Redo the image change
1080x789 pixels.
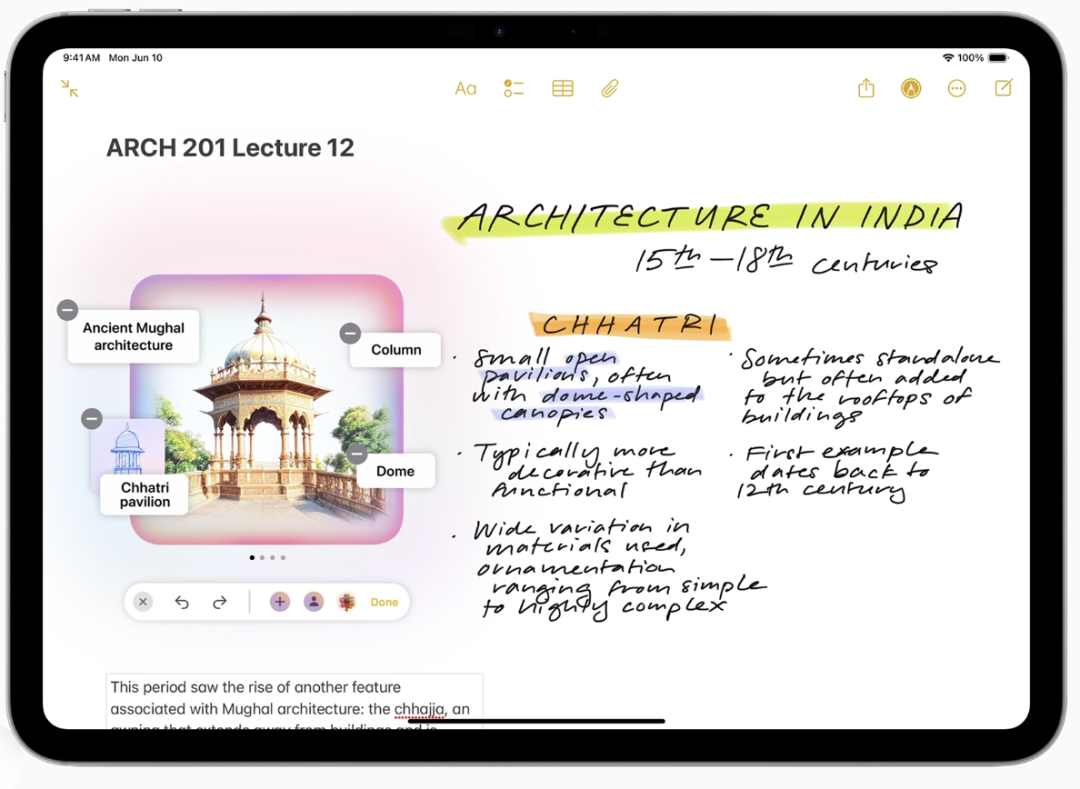coord(220,602)
